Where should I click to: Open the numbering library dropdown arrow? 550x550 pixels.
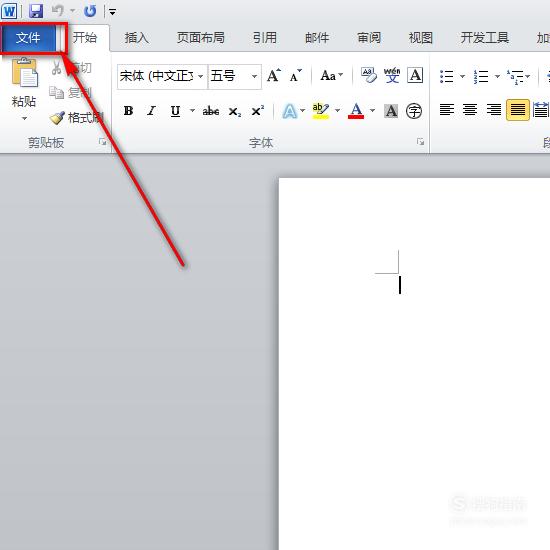[x=497, y=76]
